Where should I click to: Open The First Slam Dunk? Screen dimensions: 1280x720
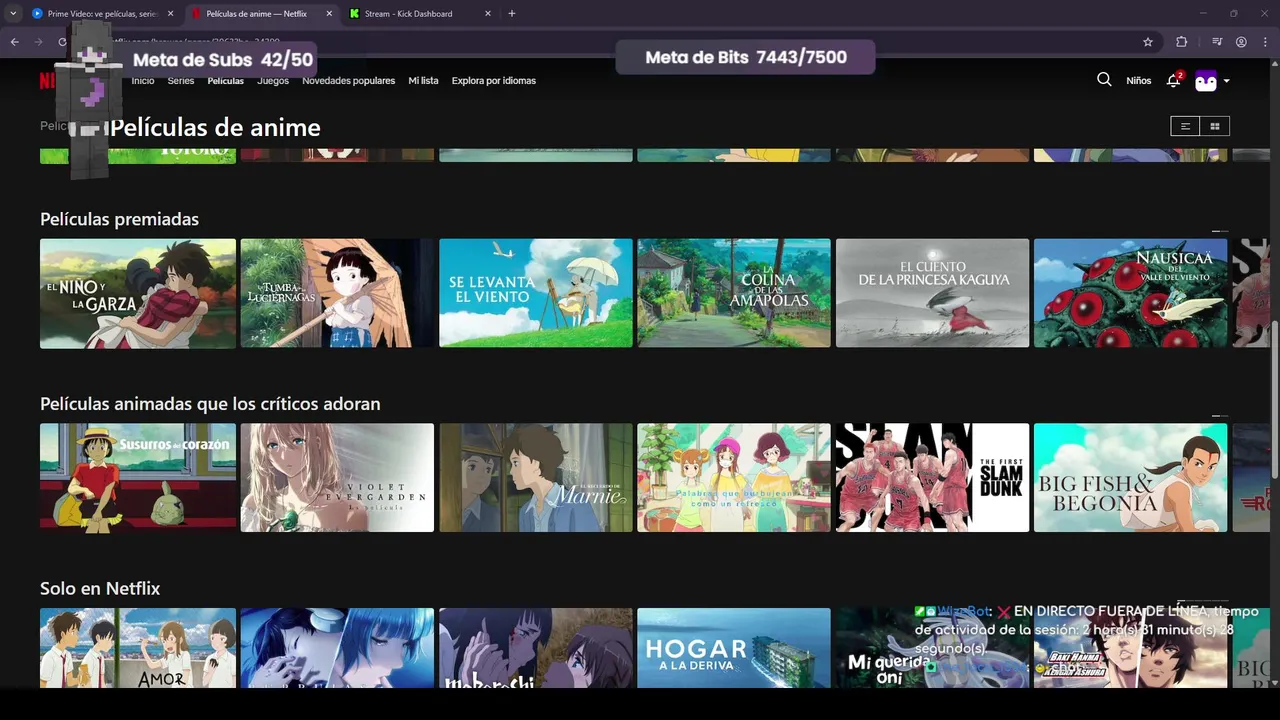pyautogui.click(x=932, y=478)
